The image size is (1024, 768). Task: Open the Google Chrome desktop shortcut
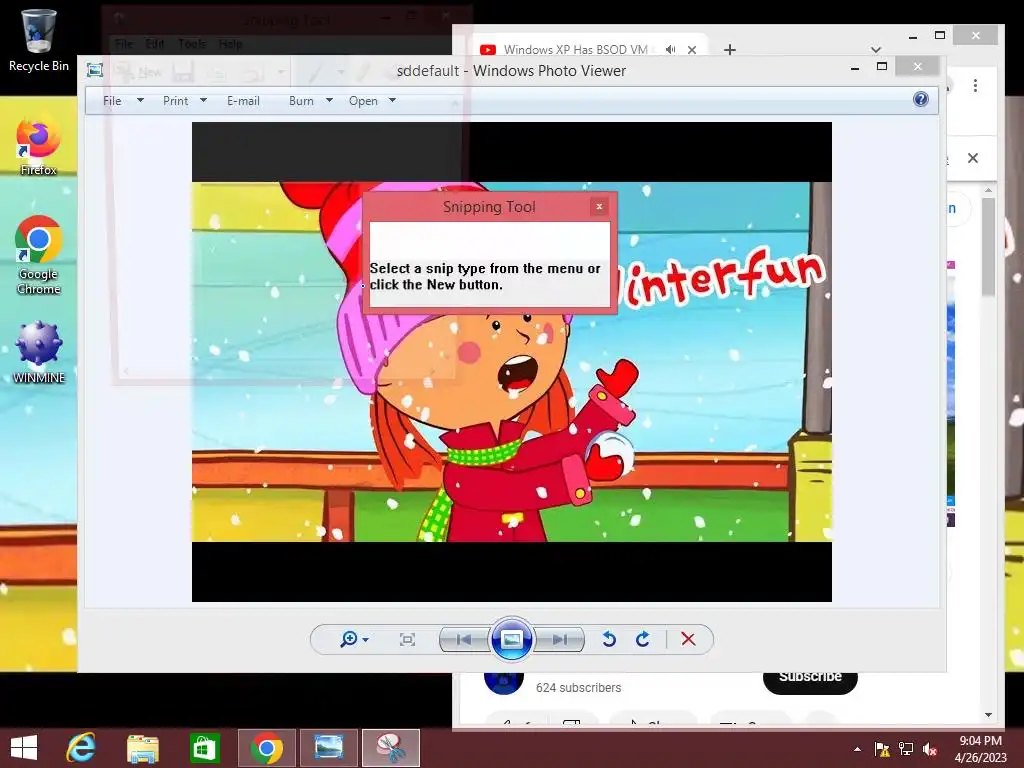pyautogui.click(x=38, y=255)
